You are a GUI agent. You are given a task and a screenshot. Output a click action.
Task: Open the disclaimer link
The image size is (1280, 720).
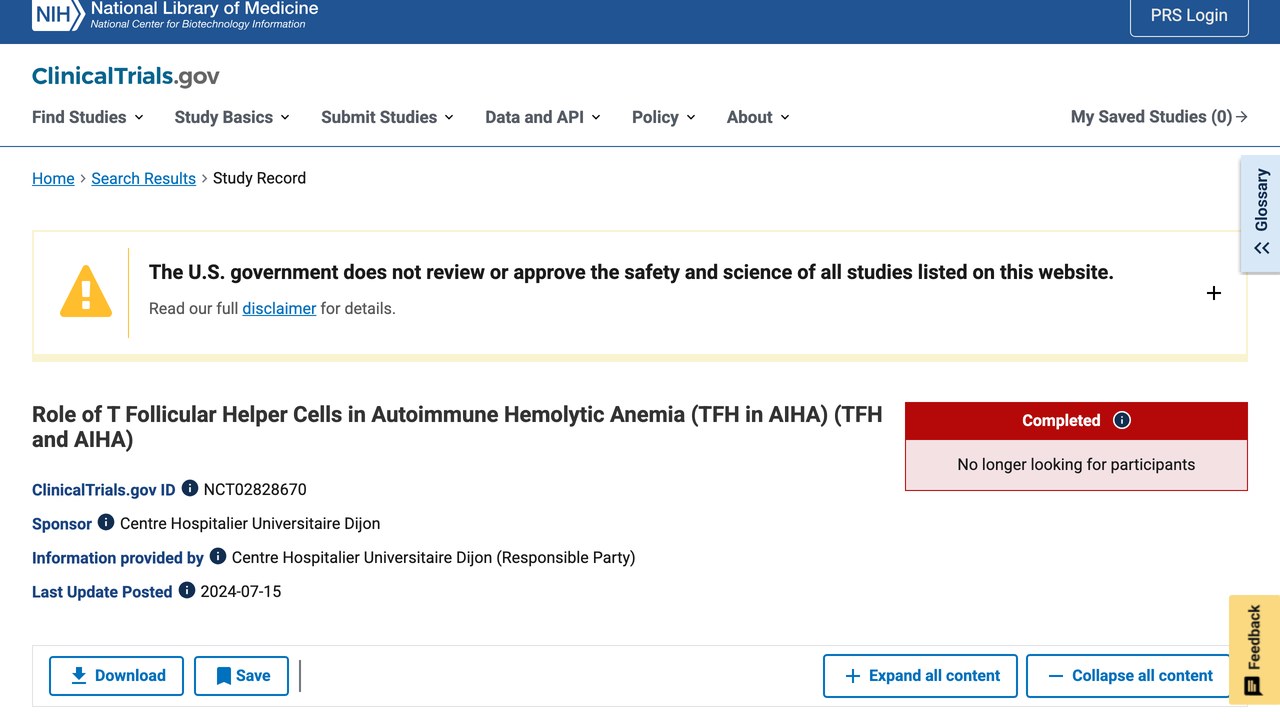pos(279,308)
